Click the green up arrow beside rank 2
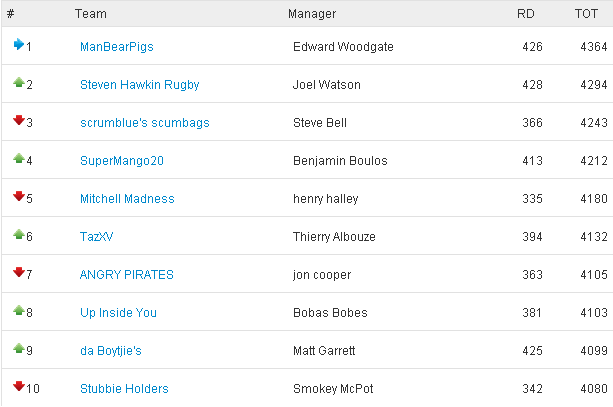This screenshot has height=407, width=613. click(x=19, y=82)
